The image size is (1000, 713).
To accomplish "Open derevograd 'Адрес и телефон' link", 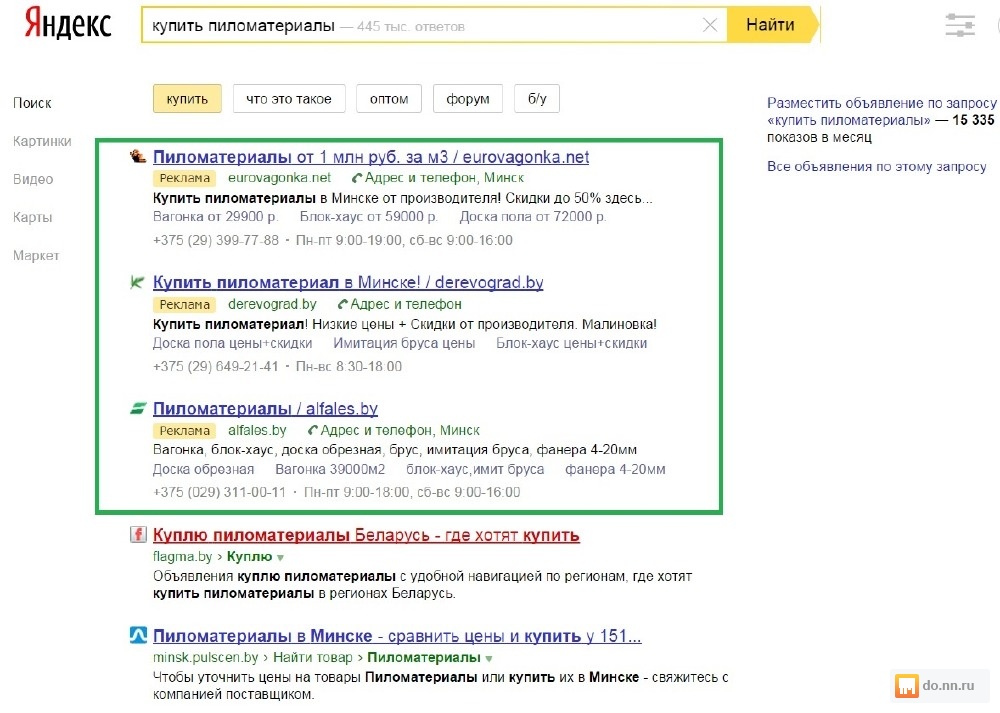I will [x=406, y=304].
